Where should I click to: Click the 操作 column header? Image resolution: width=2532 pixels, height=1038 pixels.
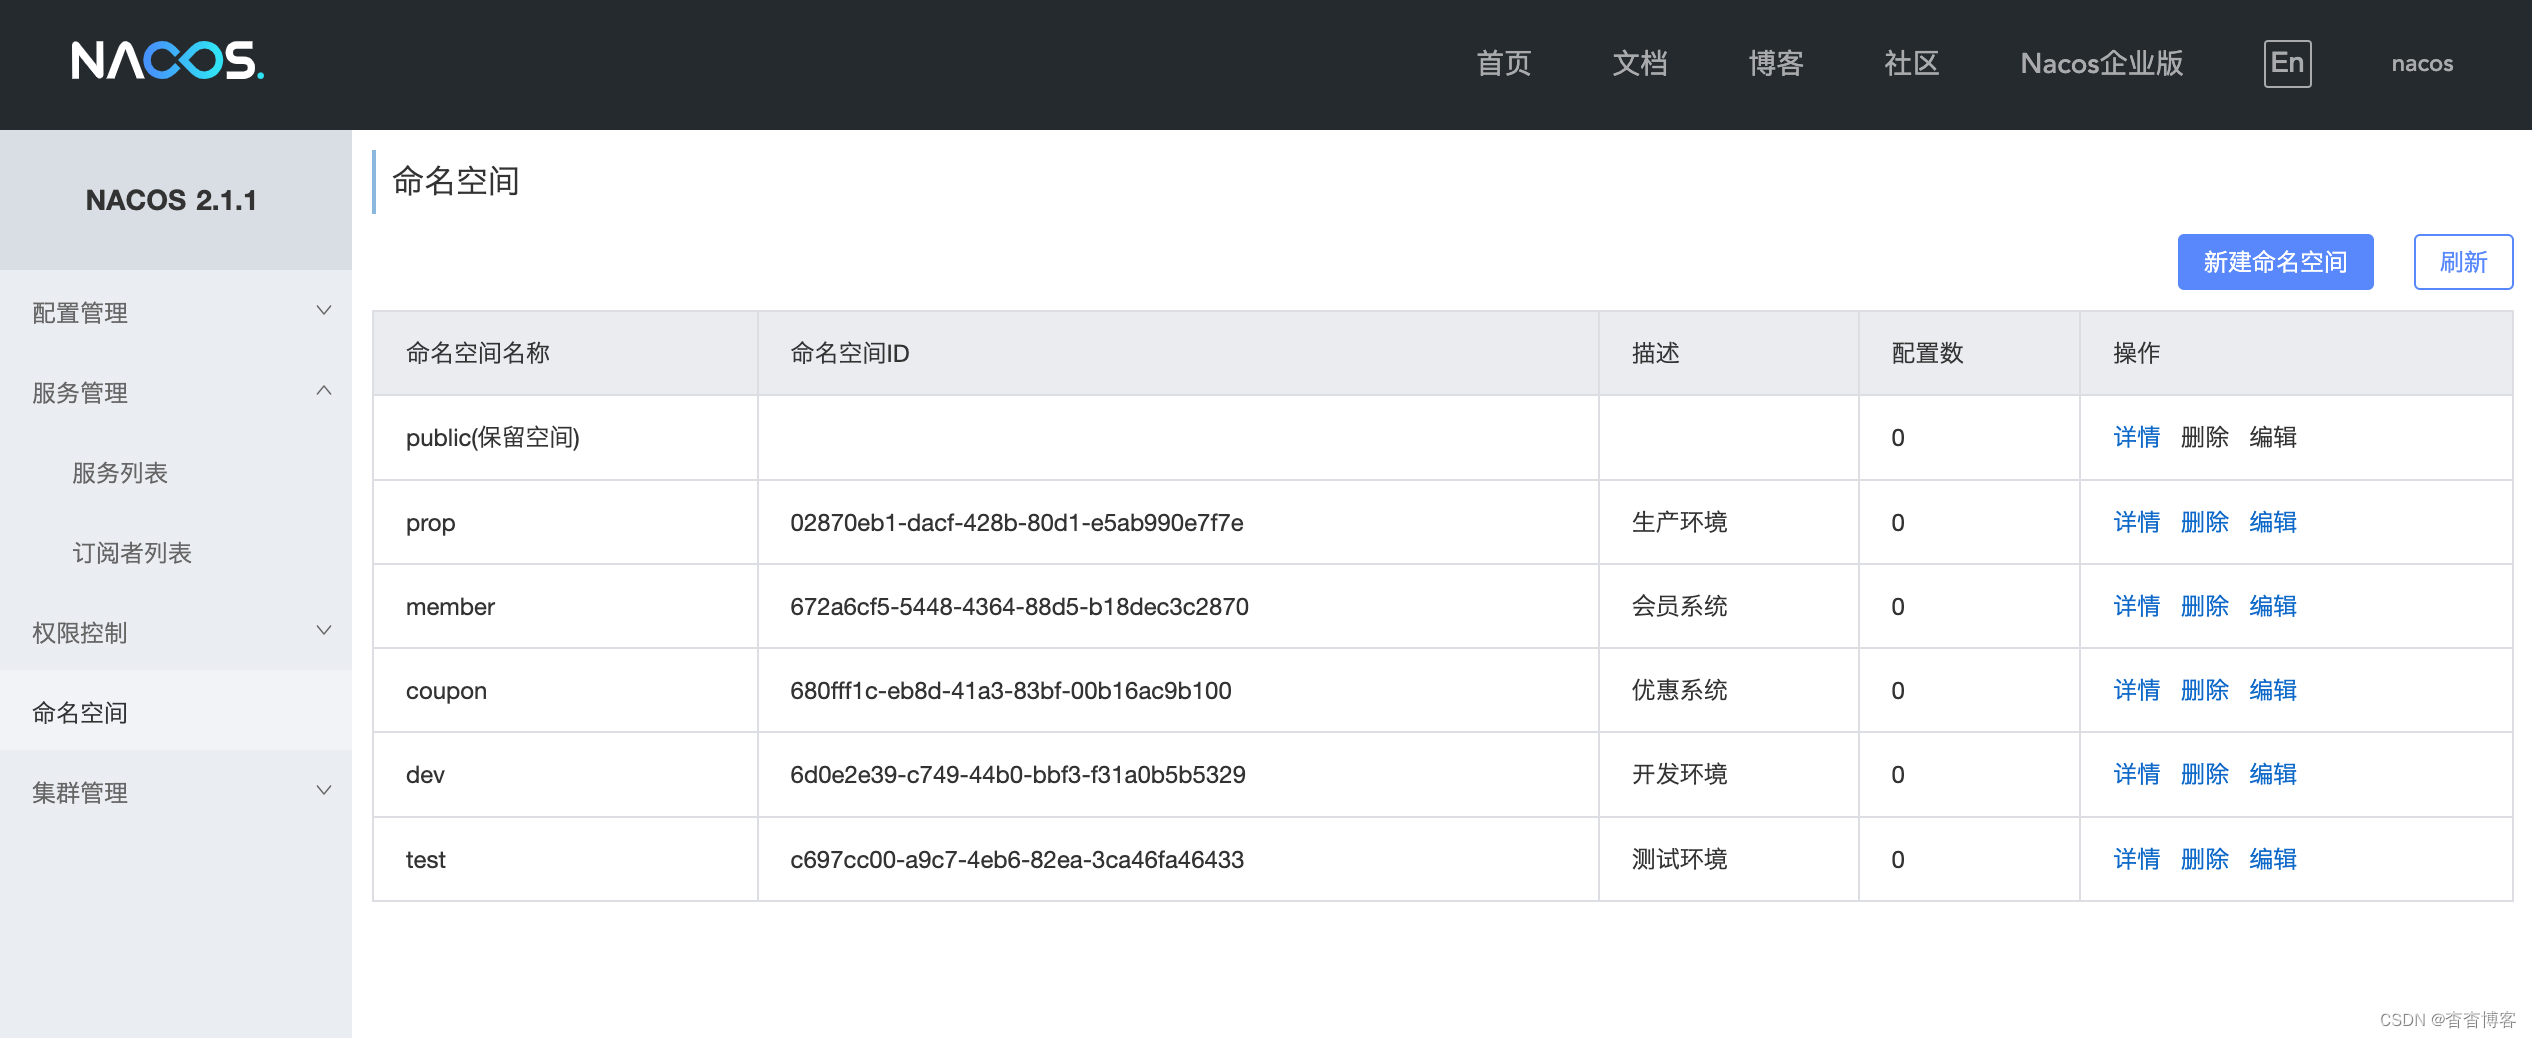click(2296, 353)
